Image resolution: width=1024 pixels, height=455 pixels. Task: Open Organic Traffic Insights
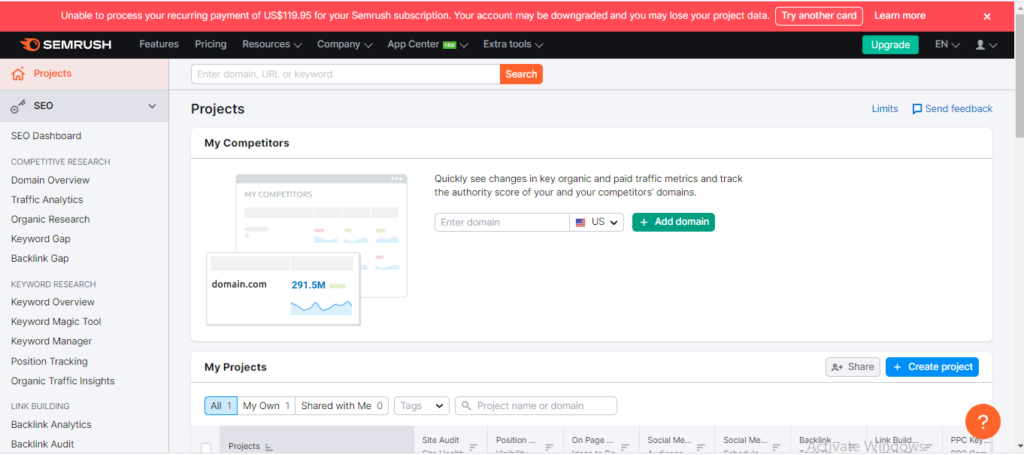[63, 381]
